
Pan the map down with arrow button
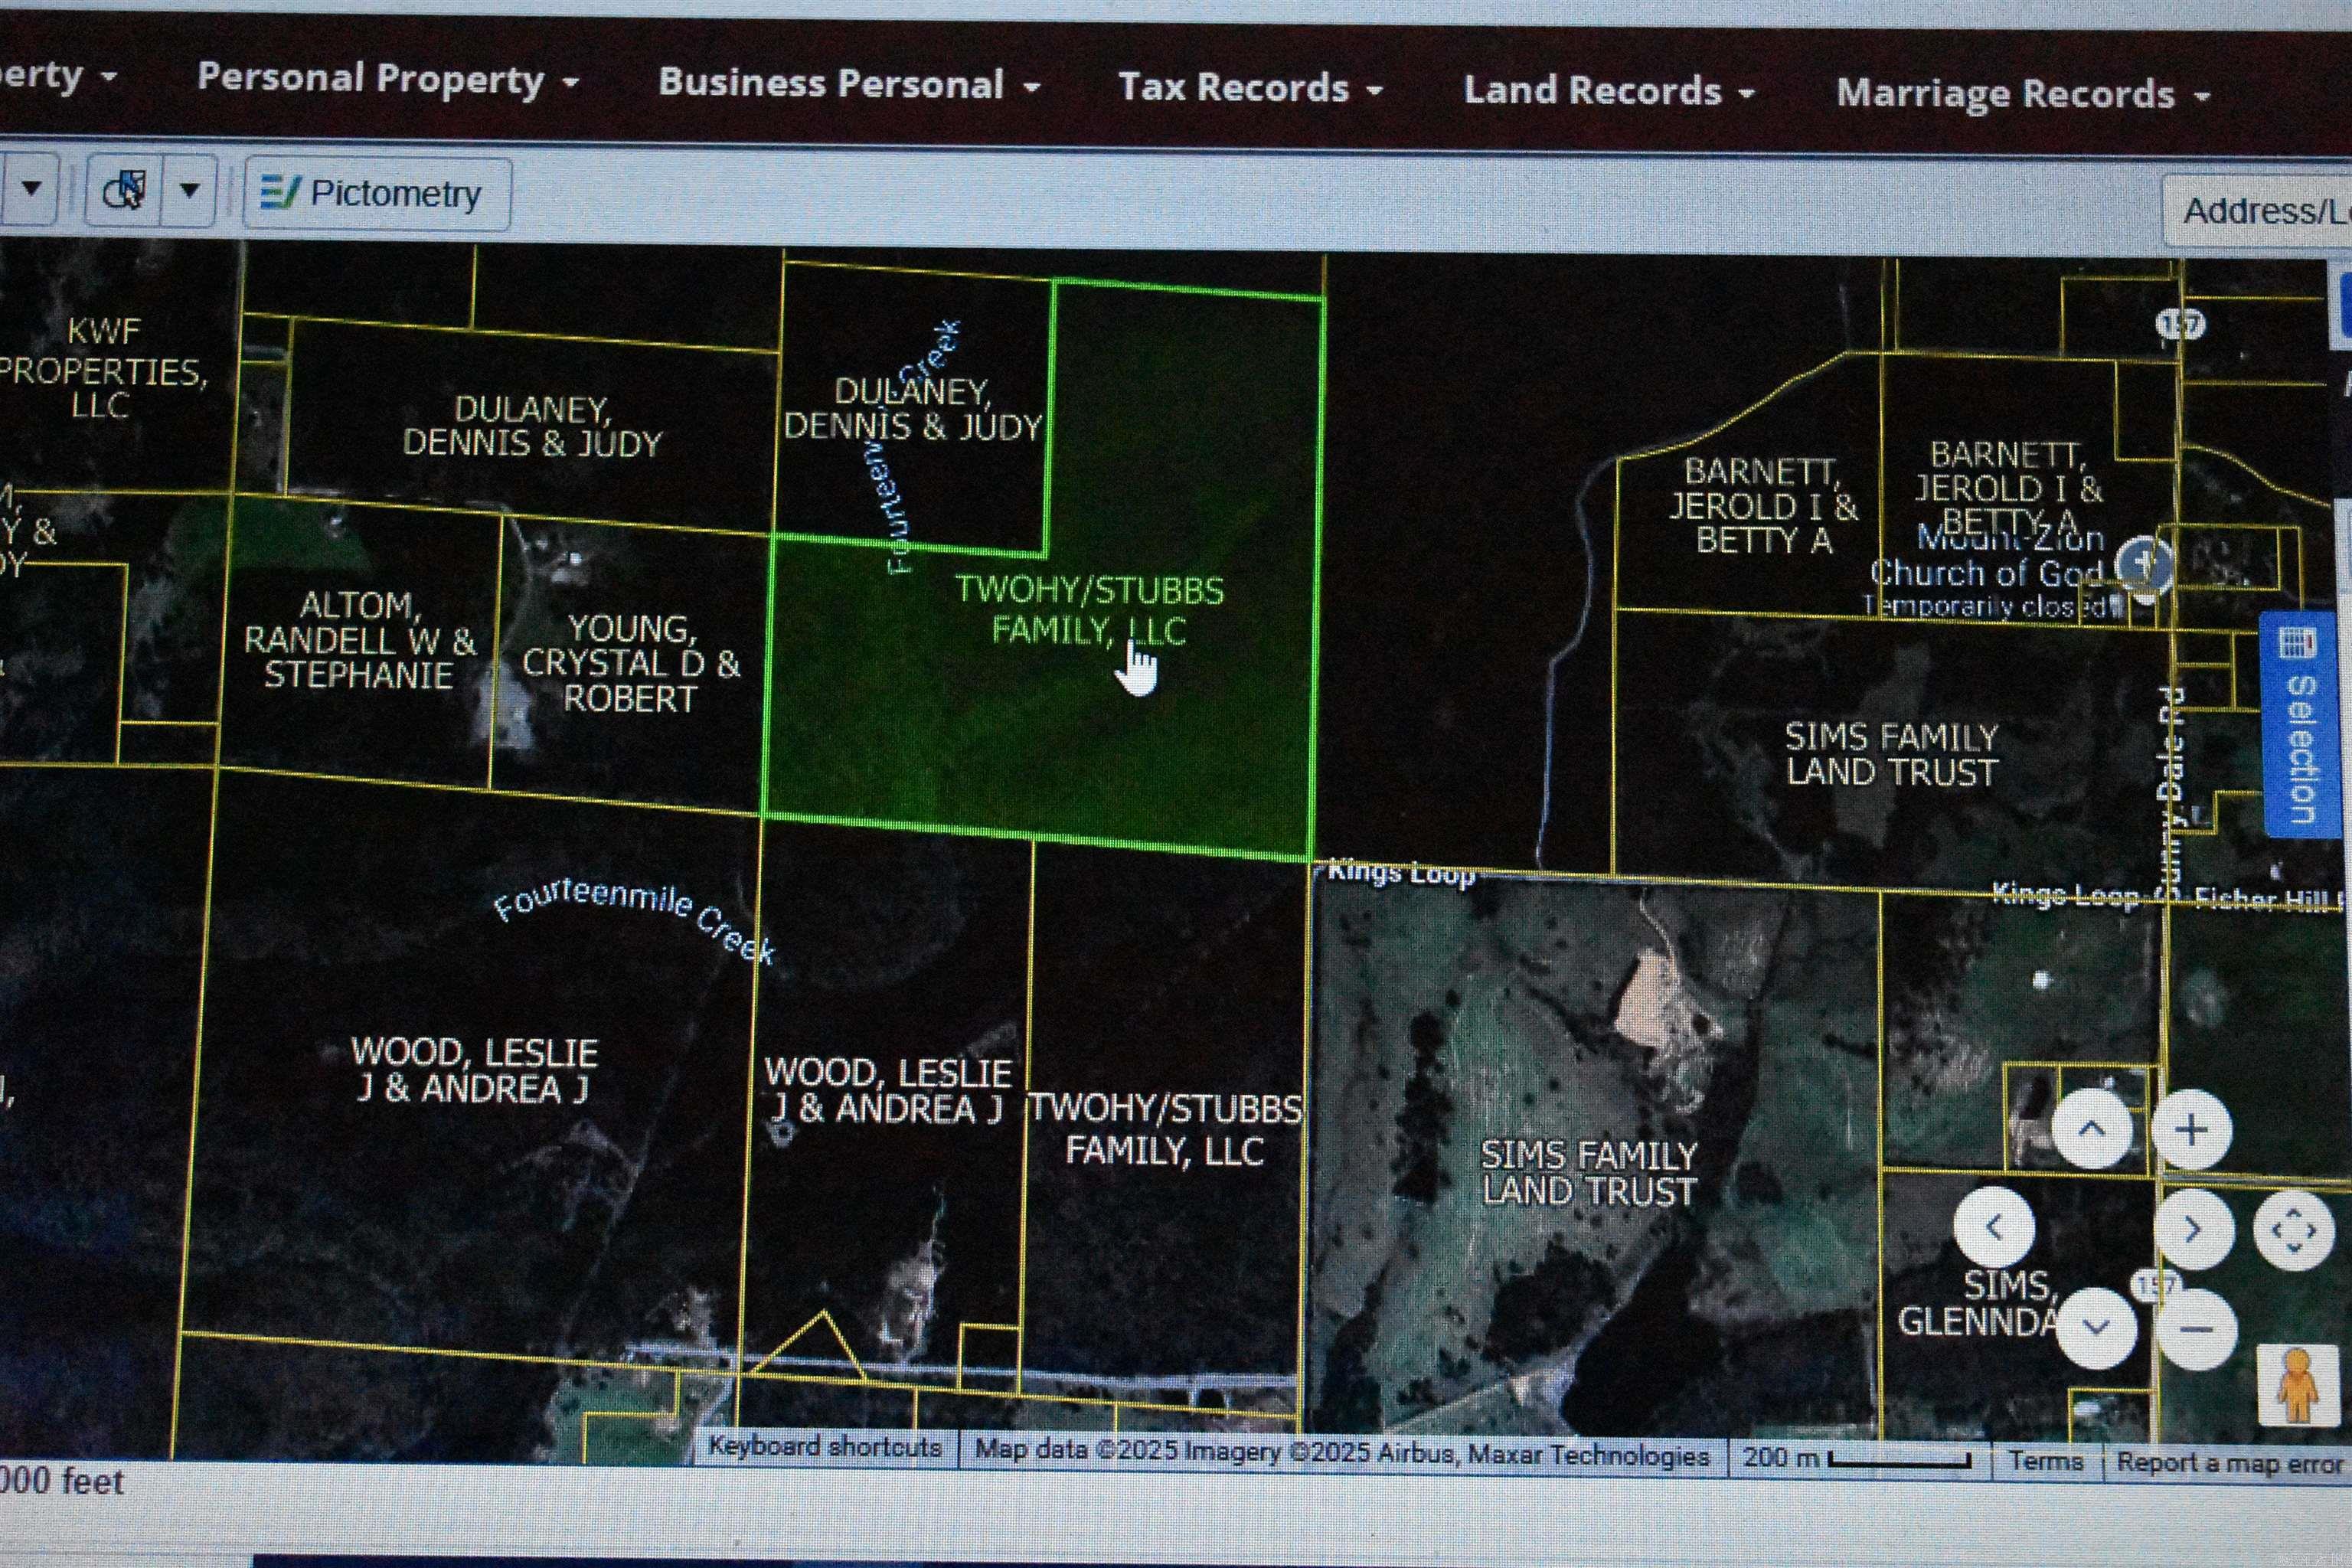pyautogui.click(x=2096, y=1328)
